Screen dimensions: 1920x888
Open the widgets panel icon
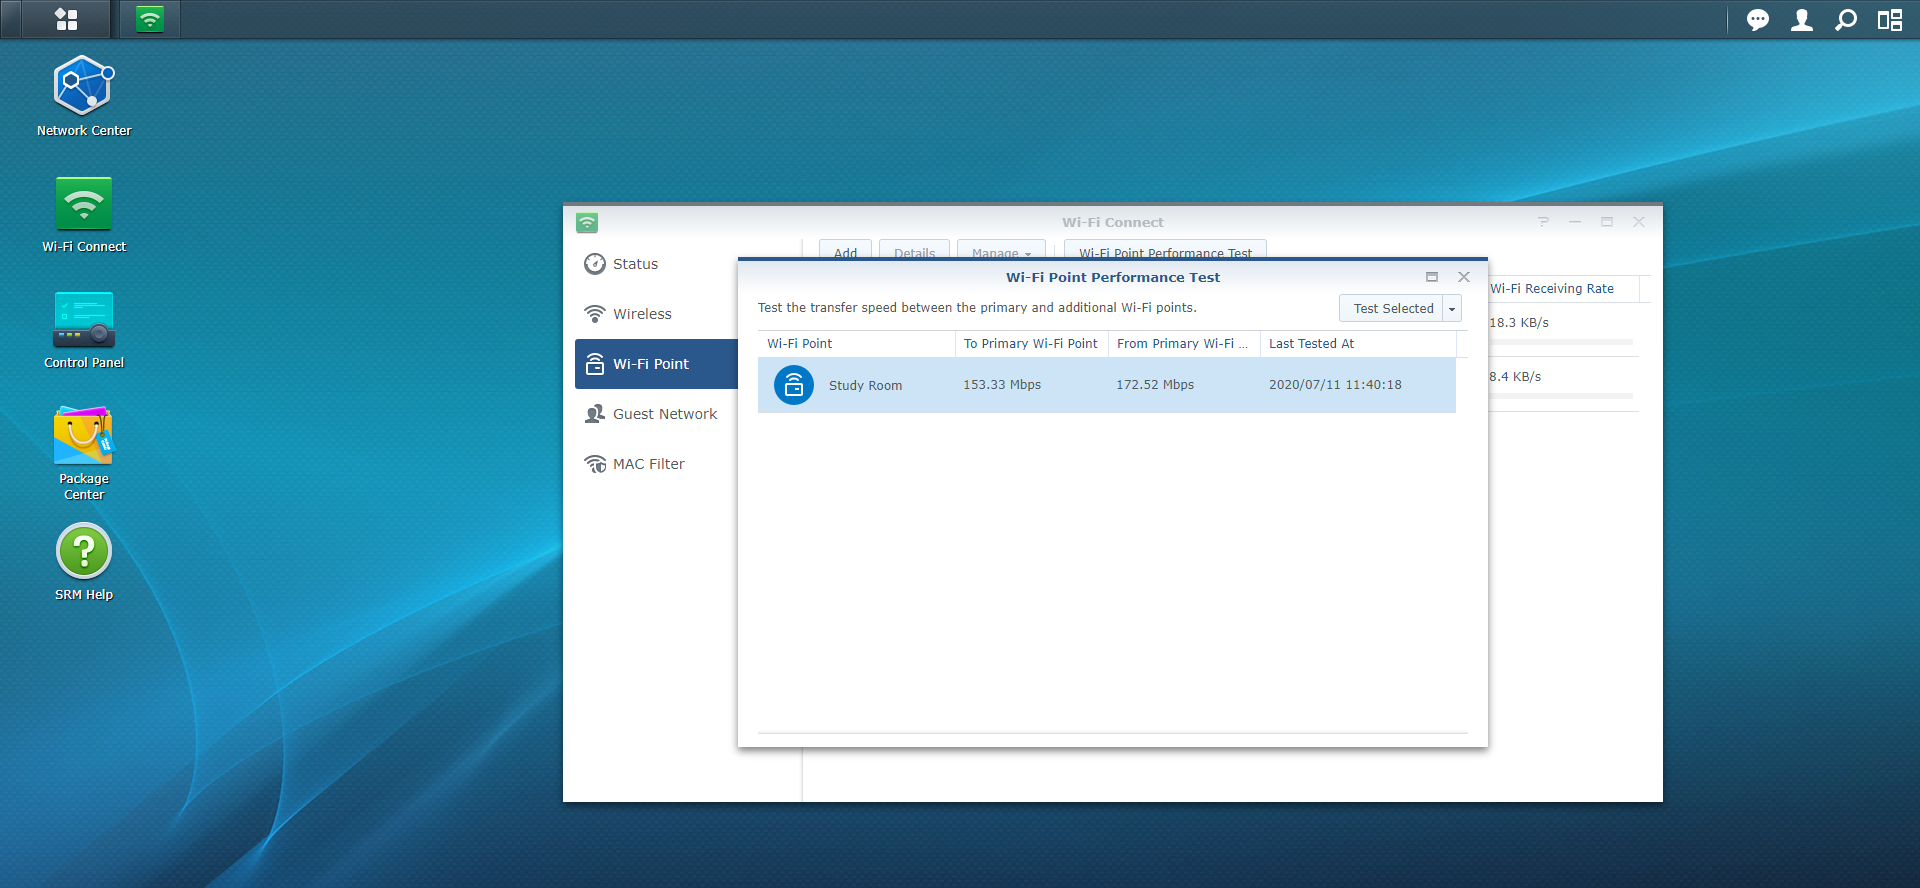click(1889, 20)
